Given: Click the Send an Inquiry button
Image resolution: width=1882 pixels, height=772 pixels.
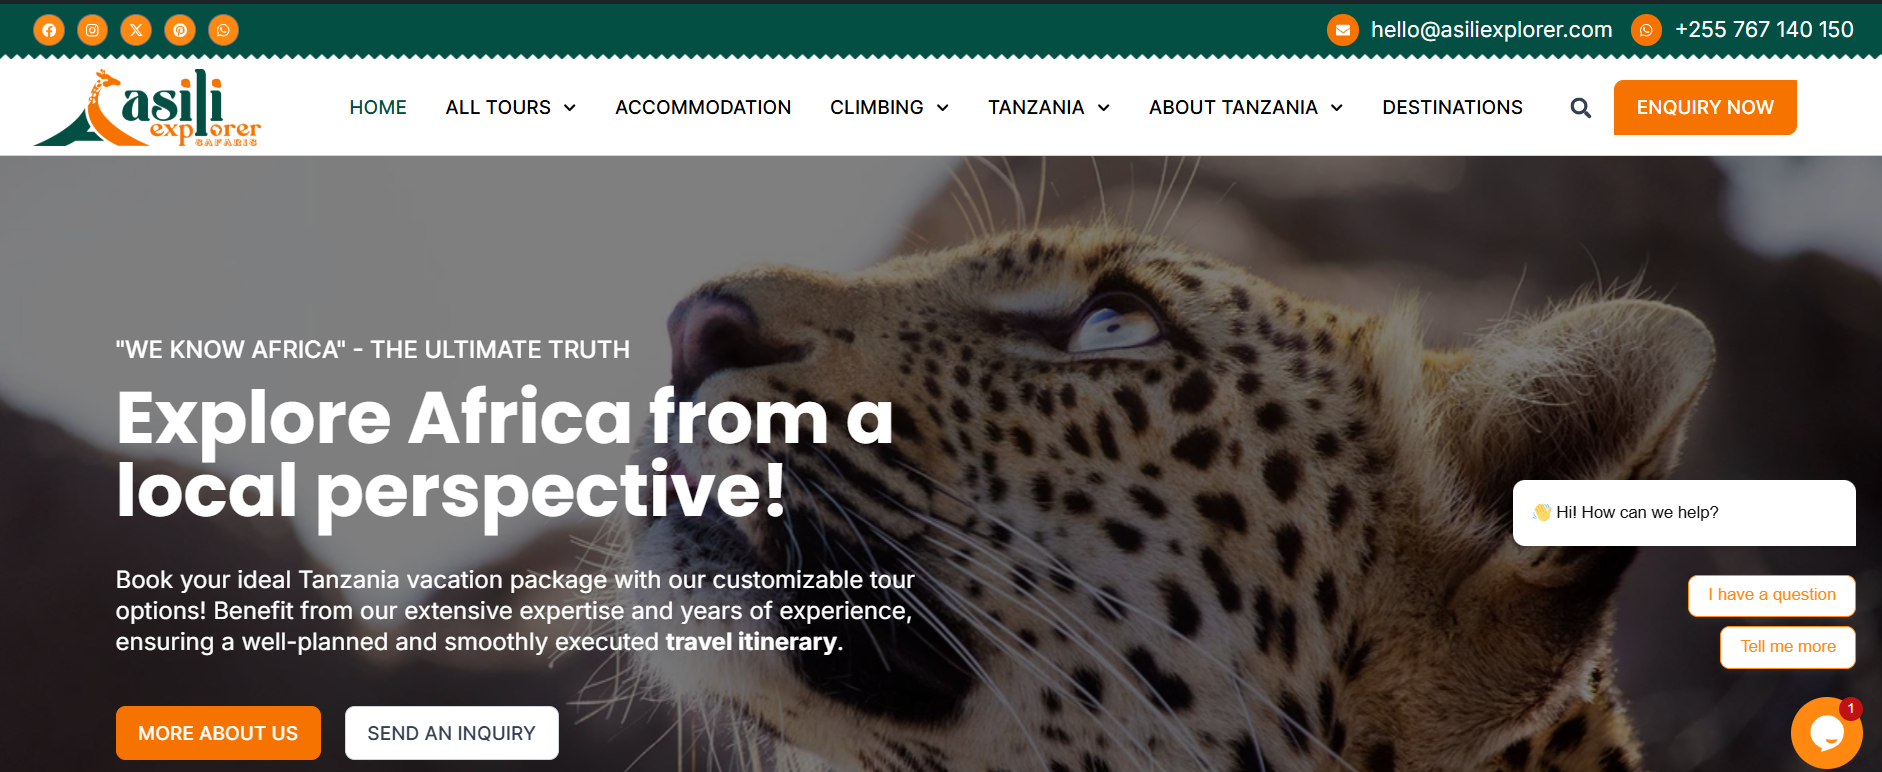Looking at the screenshot, I should (452, 733).
